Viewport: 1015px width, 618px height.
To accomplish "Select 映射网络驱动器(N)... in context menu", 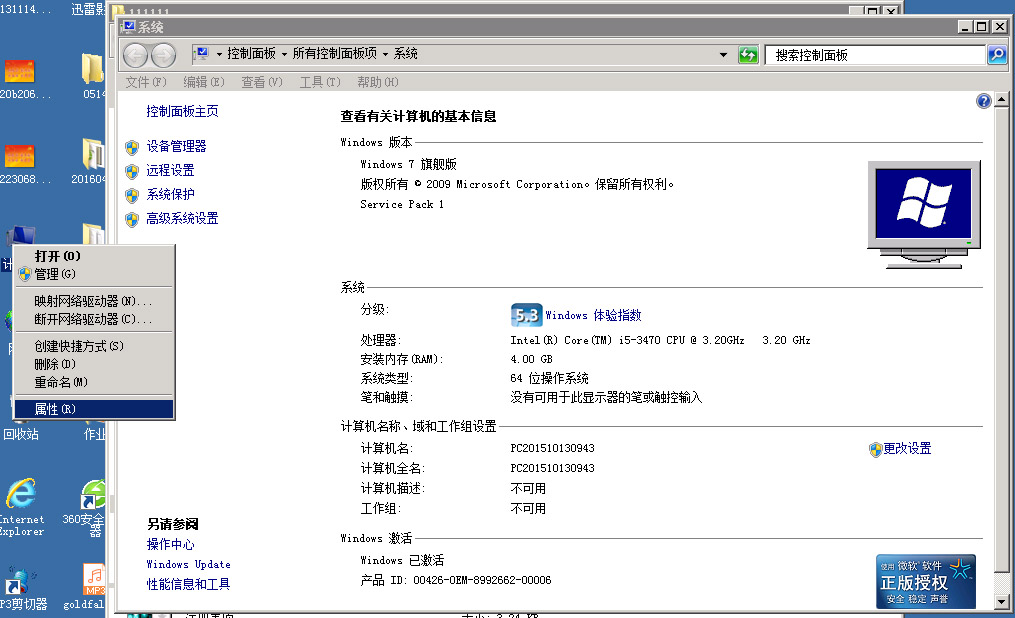I will [94, 301].
